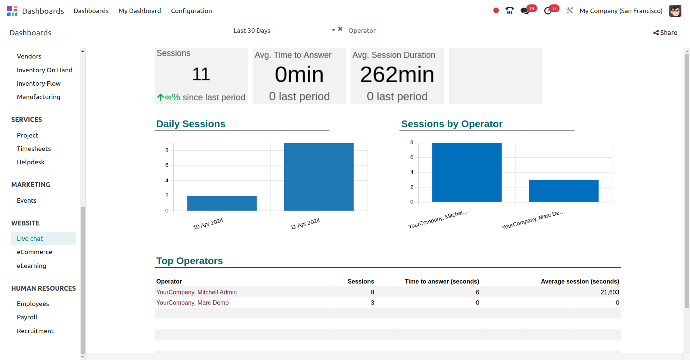The width and height of the screenshot is (690, 360).
Task: Click the Avg. Session Duration scorecard
Action: pos(397,76)
